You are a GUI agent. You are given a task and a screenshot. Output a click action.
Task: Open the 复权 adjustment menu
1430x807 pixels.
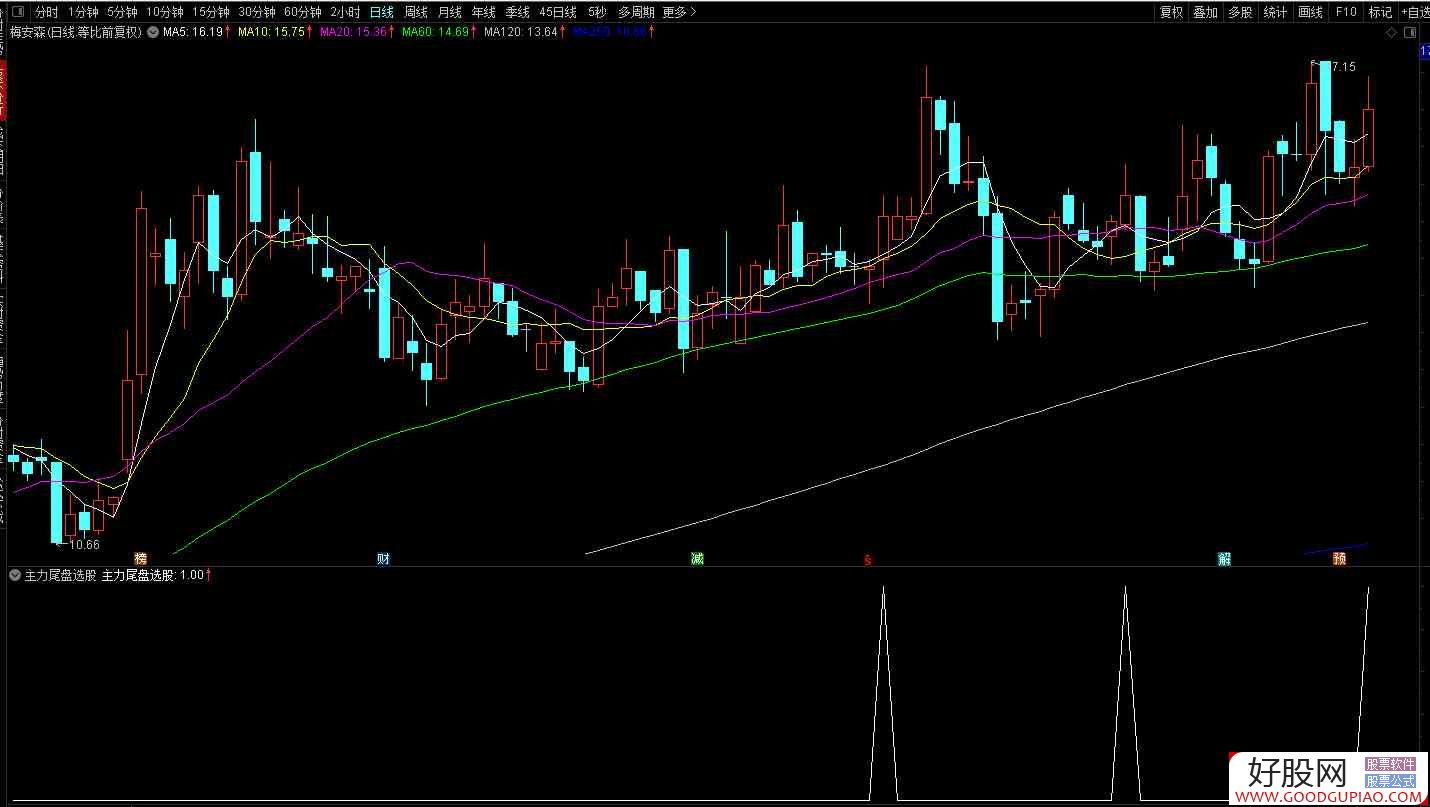coord(1171,12)
